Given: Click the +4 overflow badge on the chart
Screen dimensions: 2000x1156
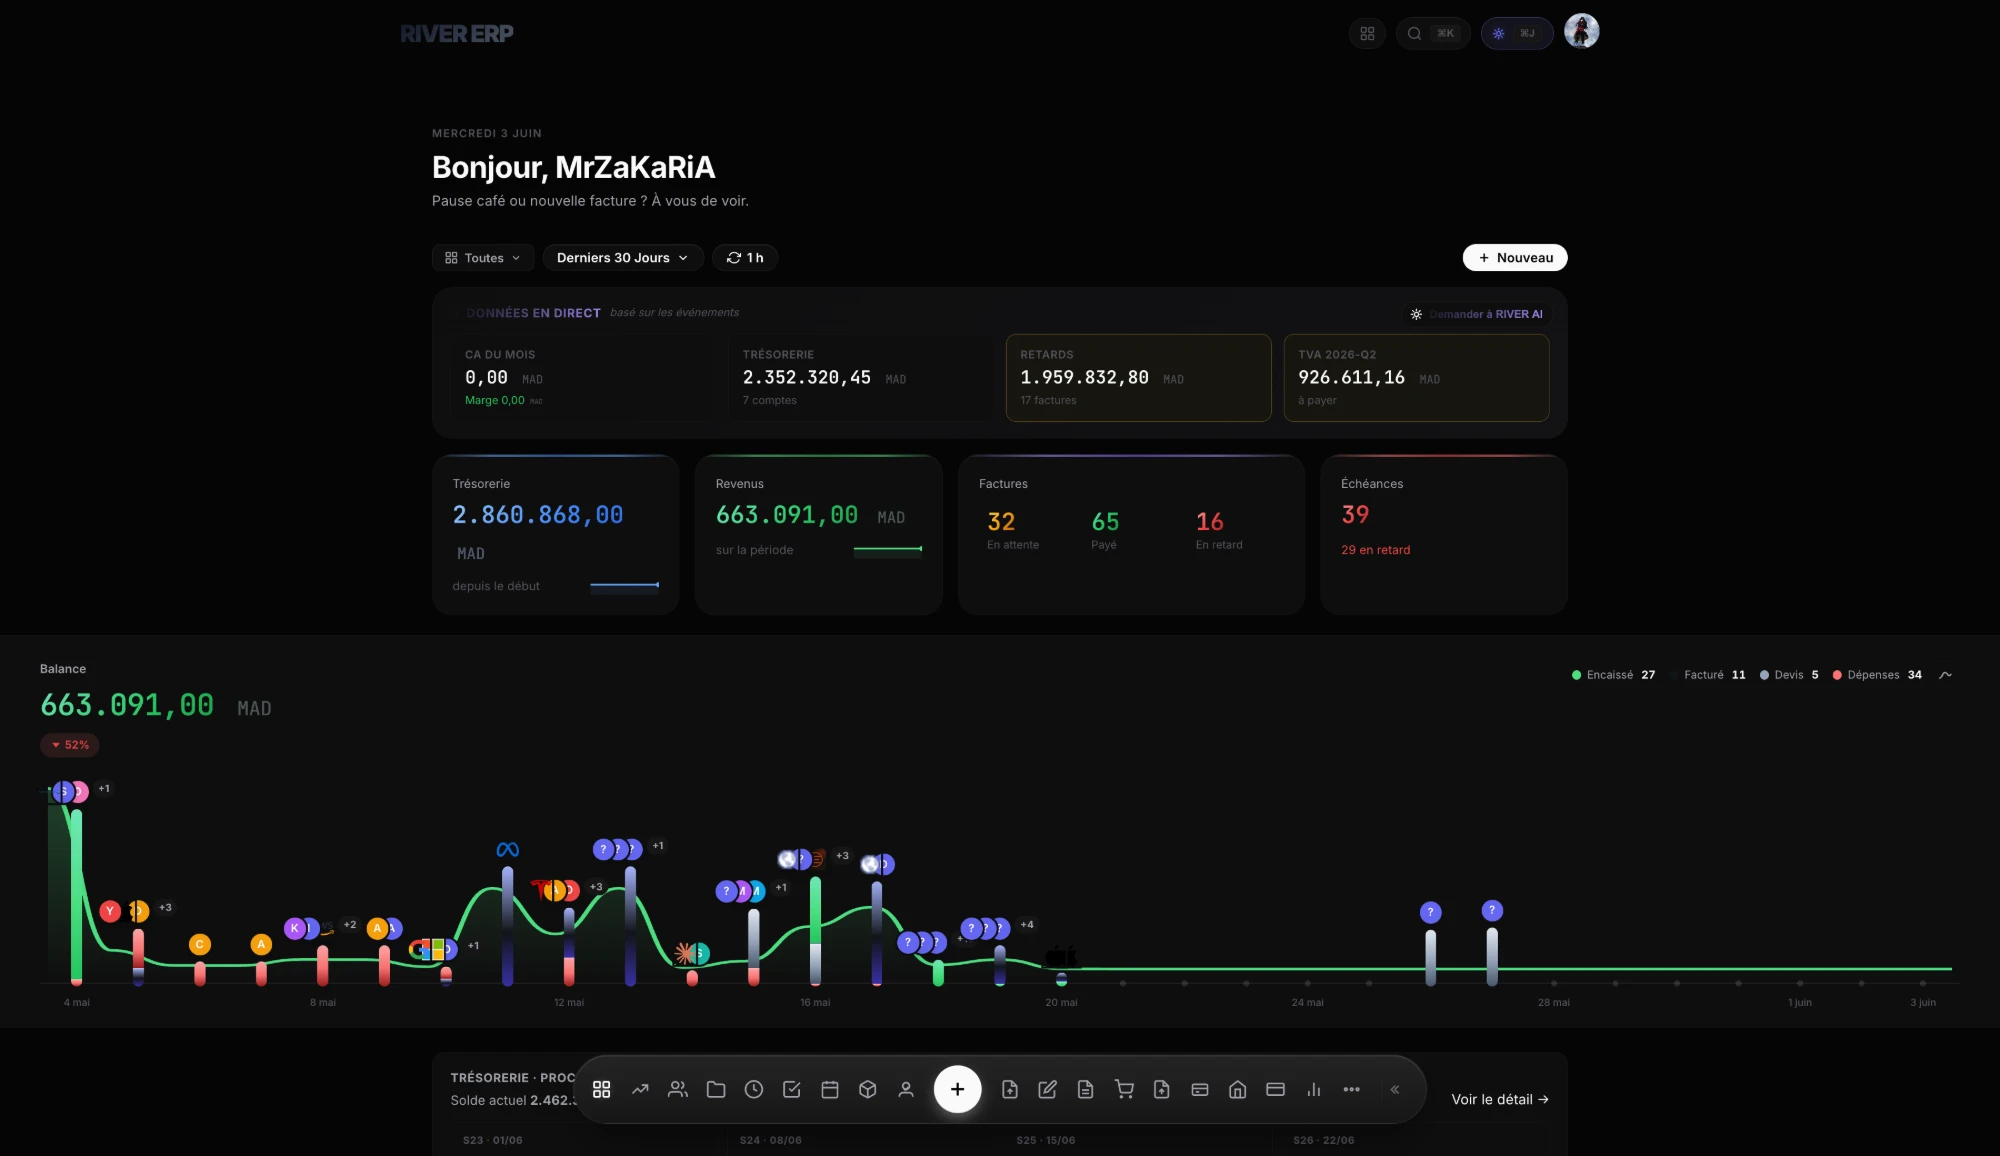Looking at the screenshot, I should click(x=1027, y=924).
